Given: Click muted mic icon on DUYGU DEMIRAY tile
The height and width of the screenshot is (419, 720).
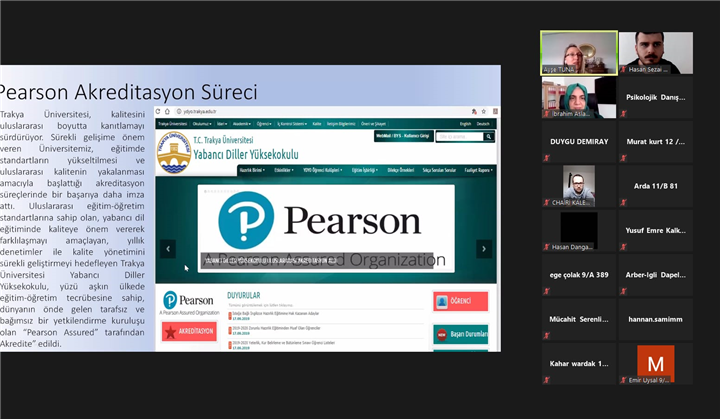Looking at the screenshot, I should [x=546, y=158].
